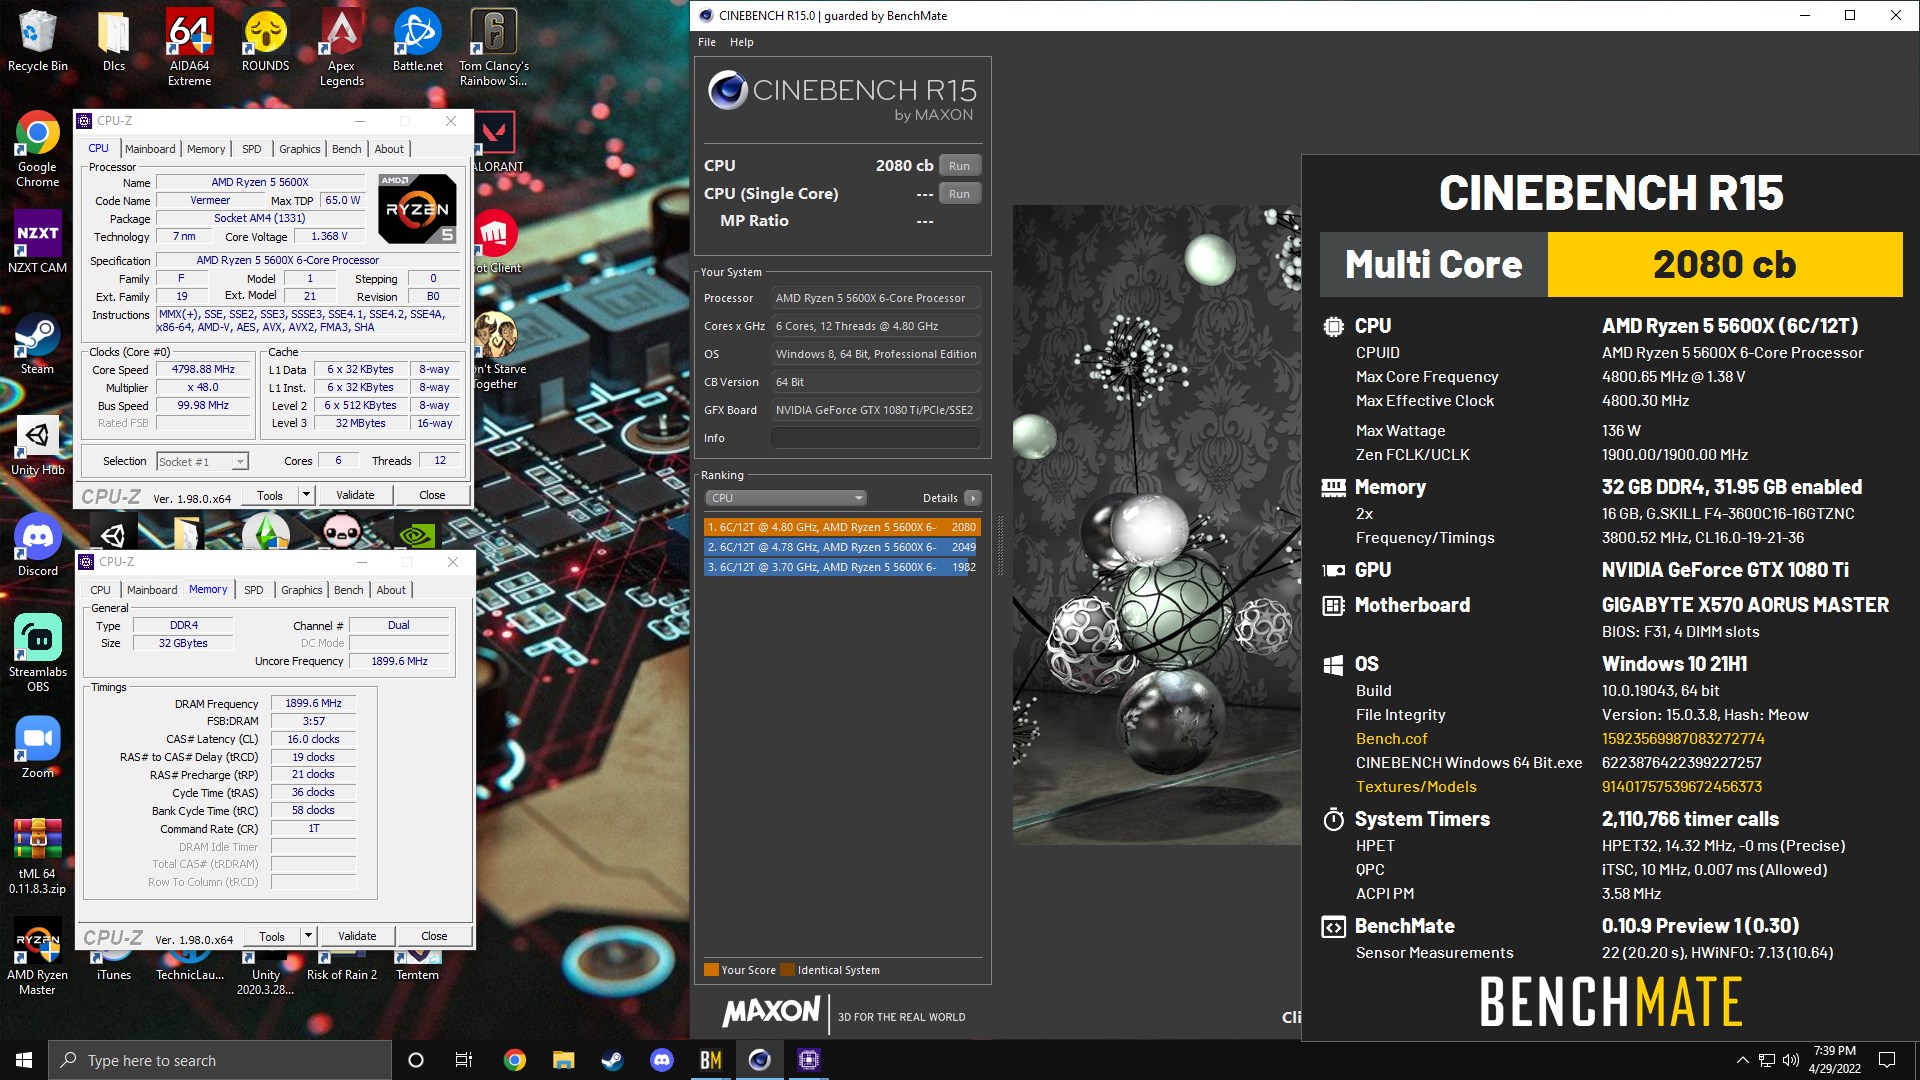Switch to BenchMate taskbar icon
Image resolution: width=1920 pixels, height=1080 pixels.
(710, 1060)
